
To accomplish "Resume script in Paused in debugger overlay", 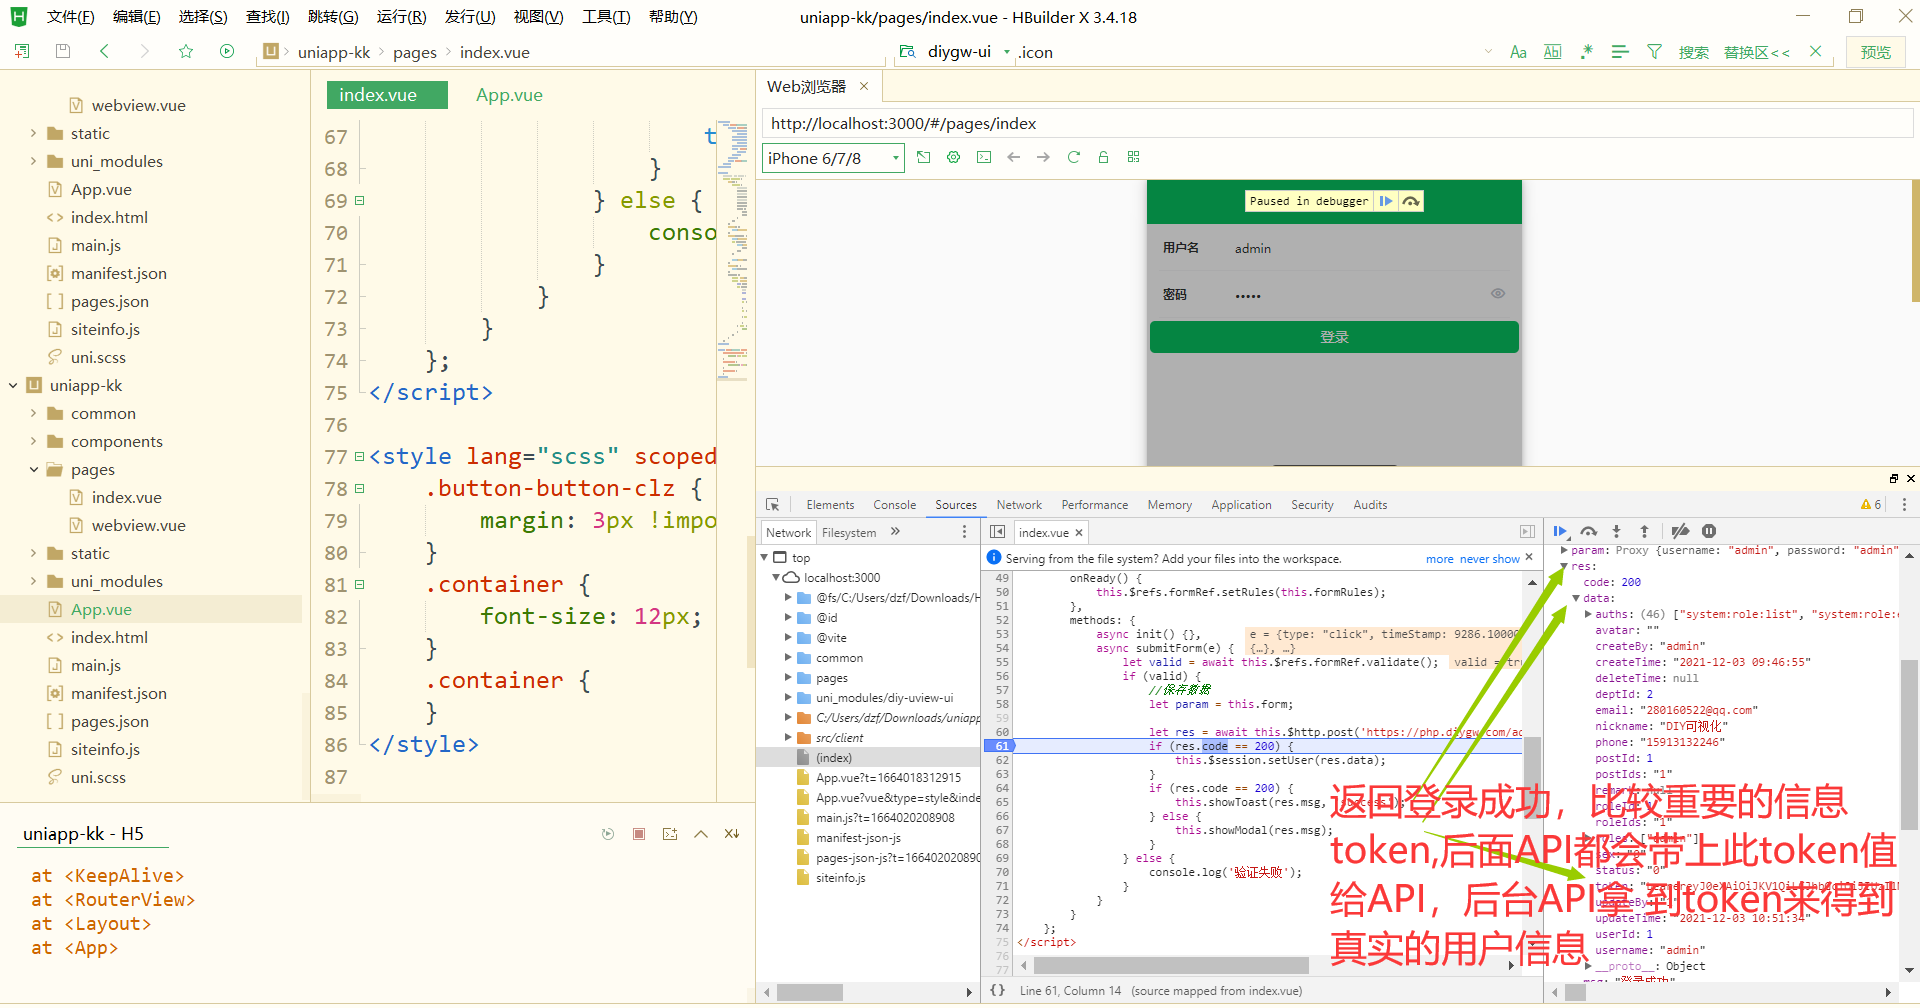I will coord(1386,201).
